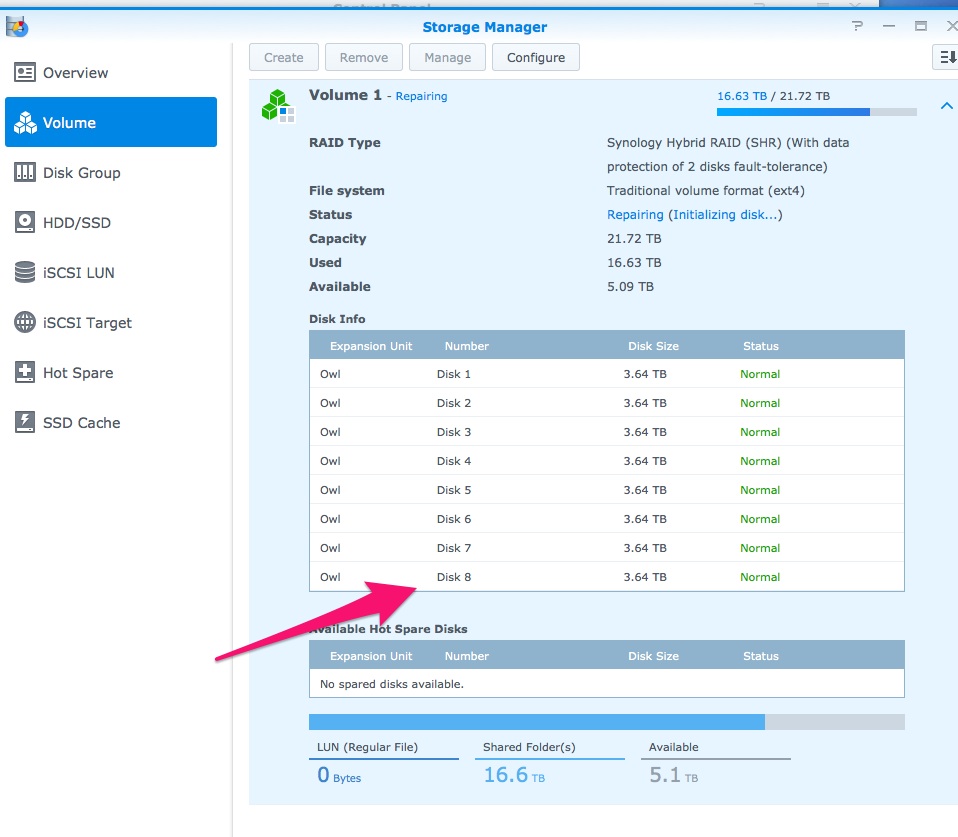This screenshot has height=837, width=958.
Task: Open the help question mark icon
Action: point(857,26)
